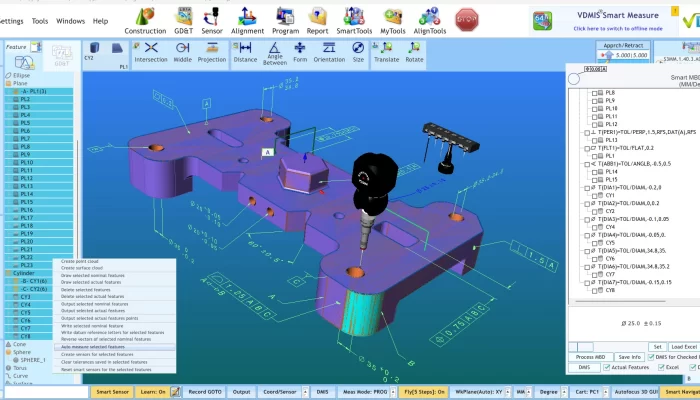Open the AlignTools icon
The width and height of the screenshot is (700, 400).
pyautogui.click(x=430, y=21)
